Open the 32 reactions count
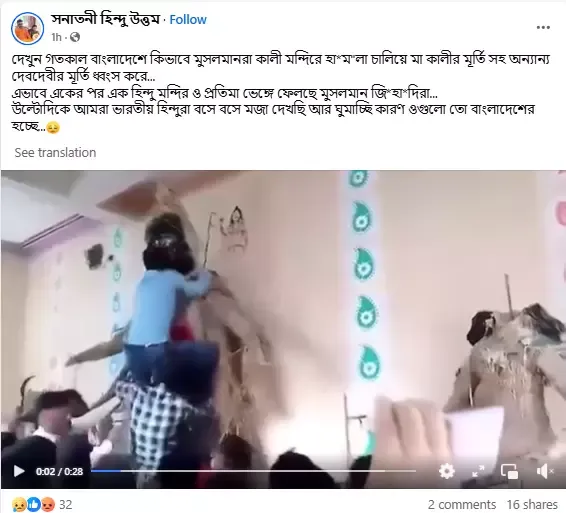The height and width of the screenshot is (513, 566). click(x=66, y=504)
